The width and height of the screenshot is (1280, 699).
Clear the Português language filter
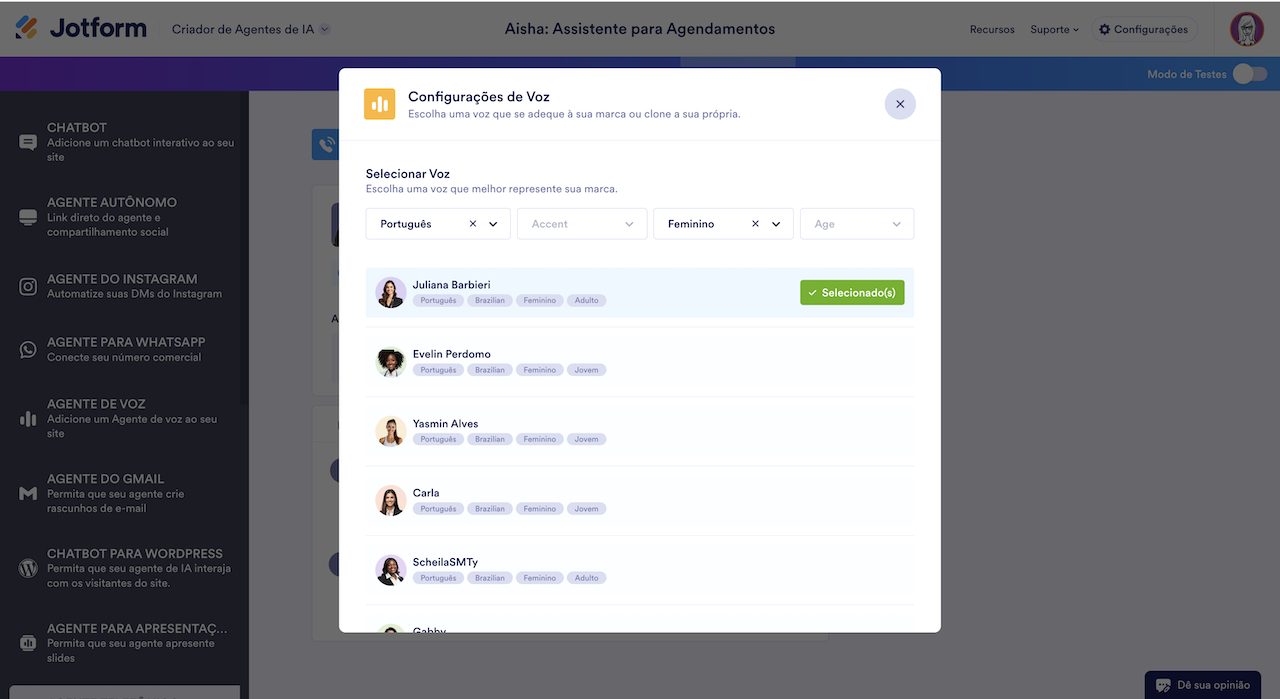[x=473, y=224]
